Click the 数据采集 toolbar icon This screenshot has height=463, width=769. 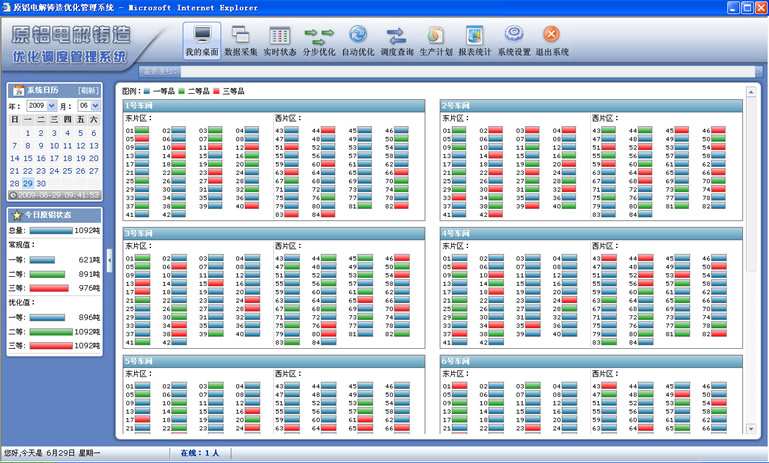click(241, 40)
